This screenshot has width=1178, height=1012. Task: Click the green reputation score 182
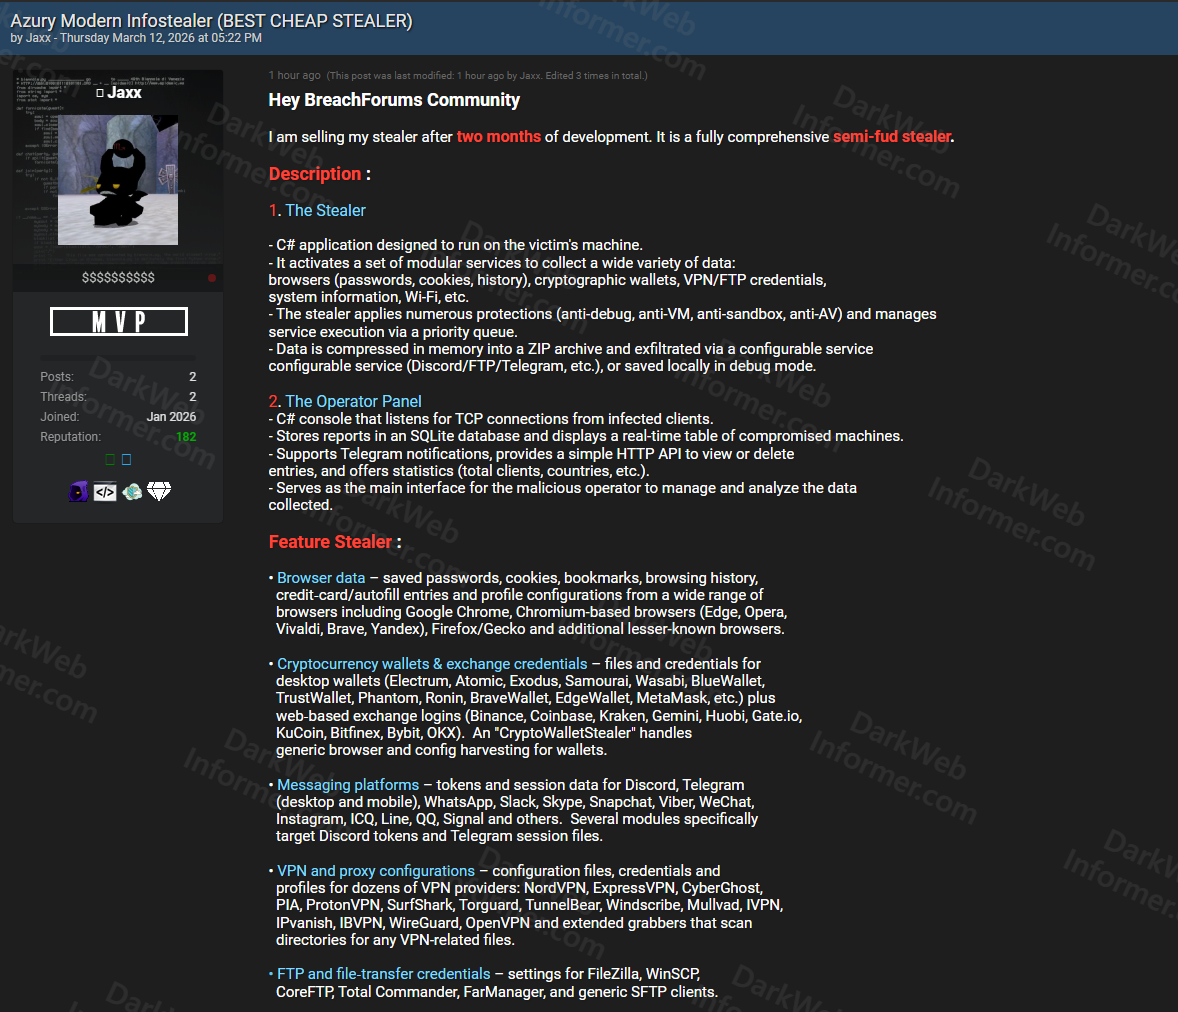pos(186,437)
